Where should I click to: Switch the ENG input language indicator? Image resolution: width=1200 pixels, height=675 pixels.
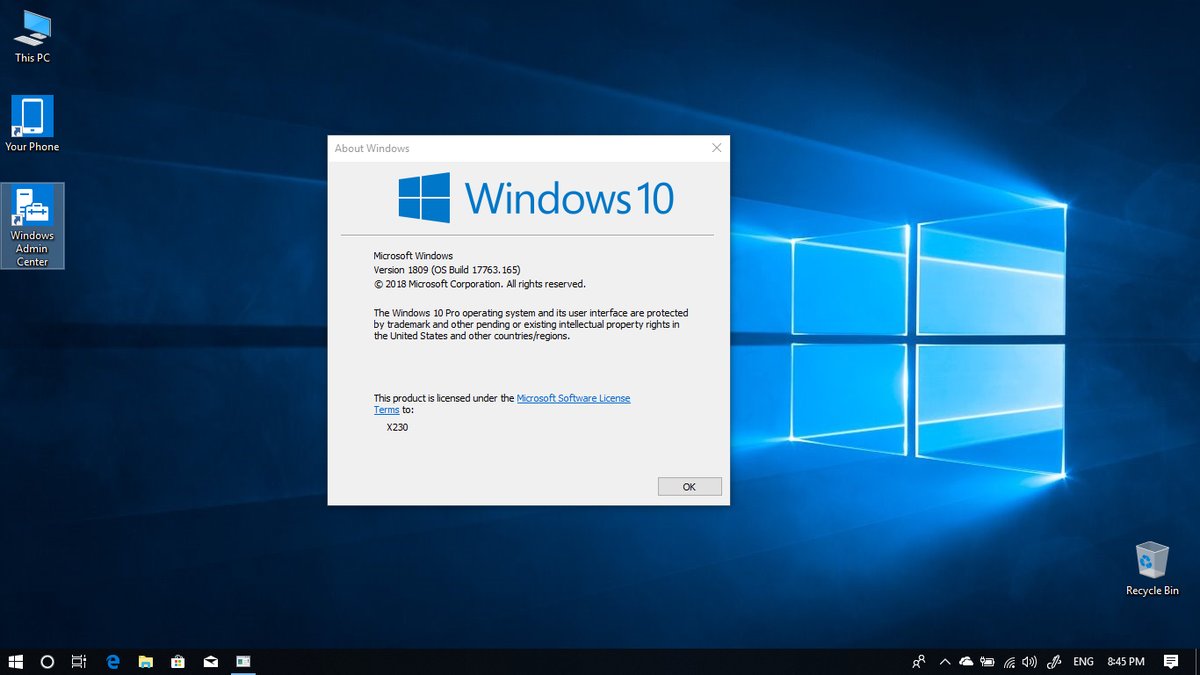(1083, 662)
